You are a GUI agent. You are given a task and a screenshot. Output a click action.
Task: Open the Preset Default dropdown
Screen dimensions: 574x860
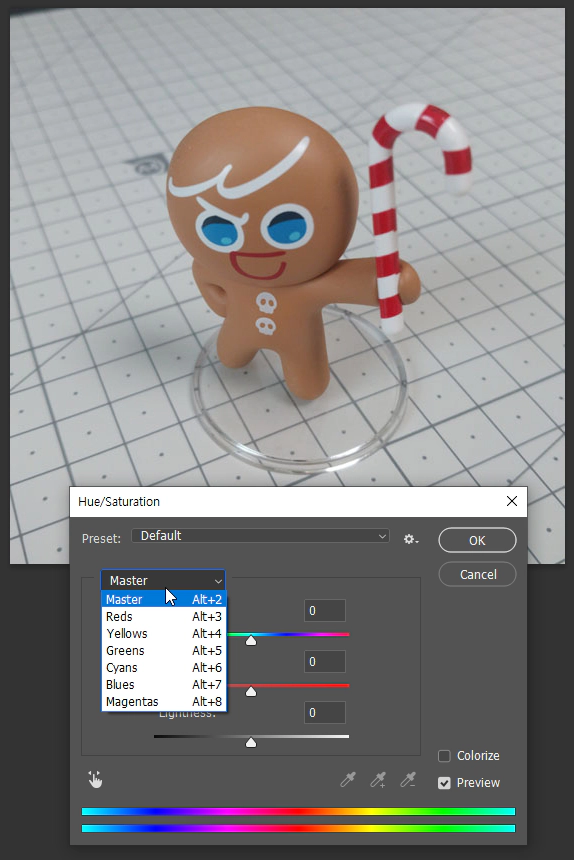pyautogui.click(x=260, y=536)
